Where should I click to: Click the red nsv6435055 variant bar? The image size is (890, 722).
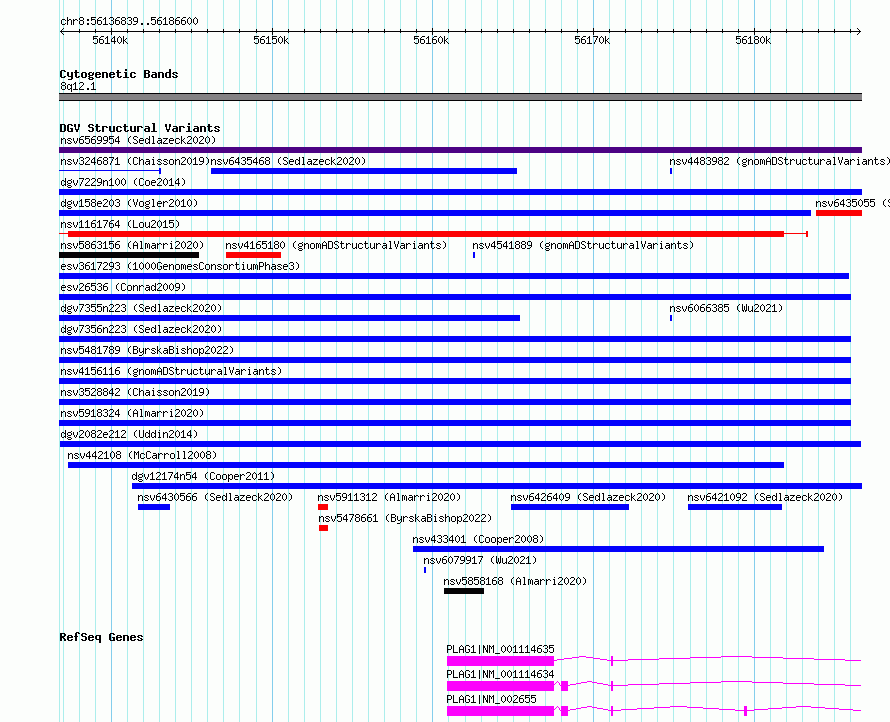pos(839,213)
